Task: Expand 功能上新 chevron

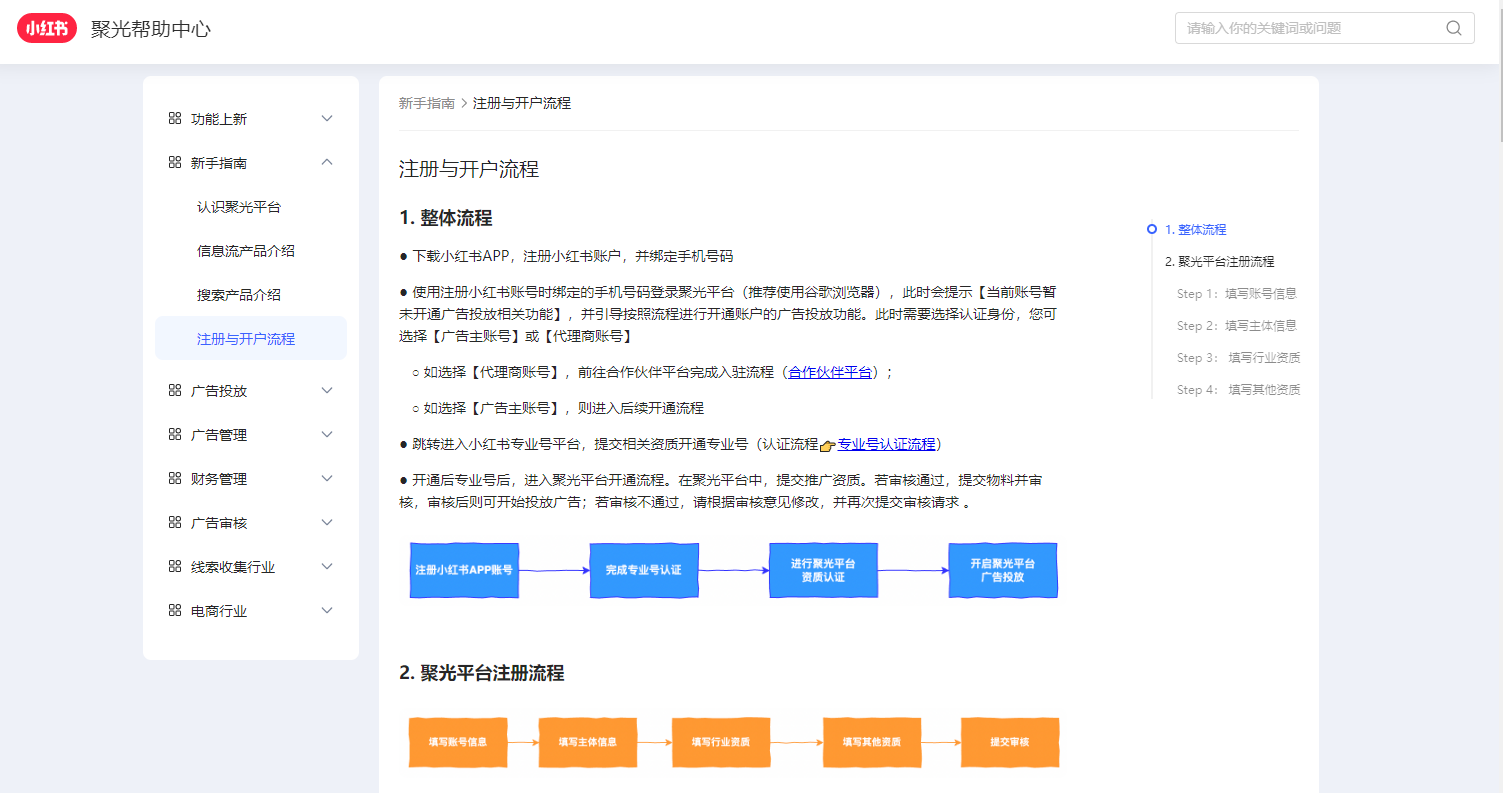Action: coord(327,119)
